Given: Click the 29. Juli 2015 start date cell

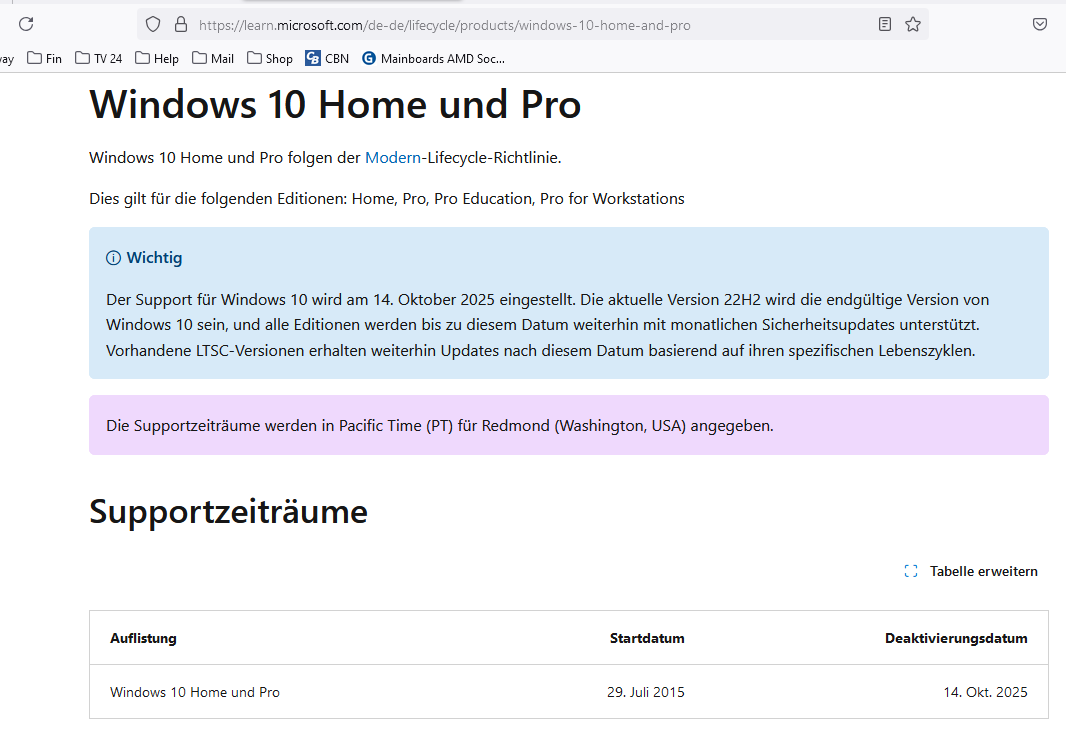Looking at the screenshot, I should (x=646, y=692).
